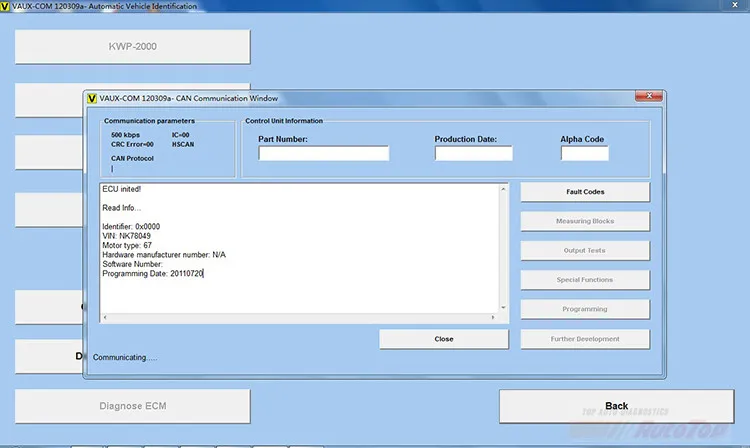Open Measuring Blocks
The width and height of the screenshot is (750, 448).
coord(585,221)
